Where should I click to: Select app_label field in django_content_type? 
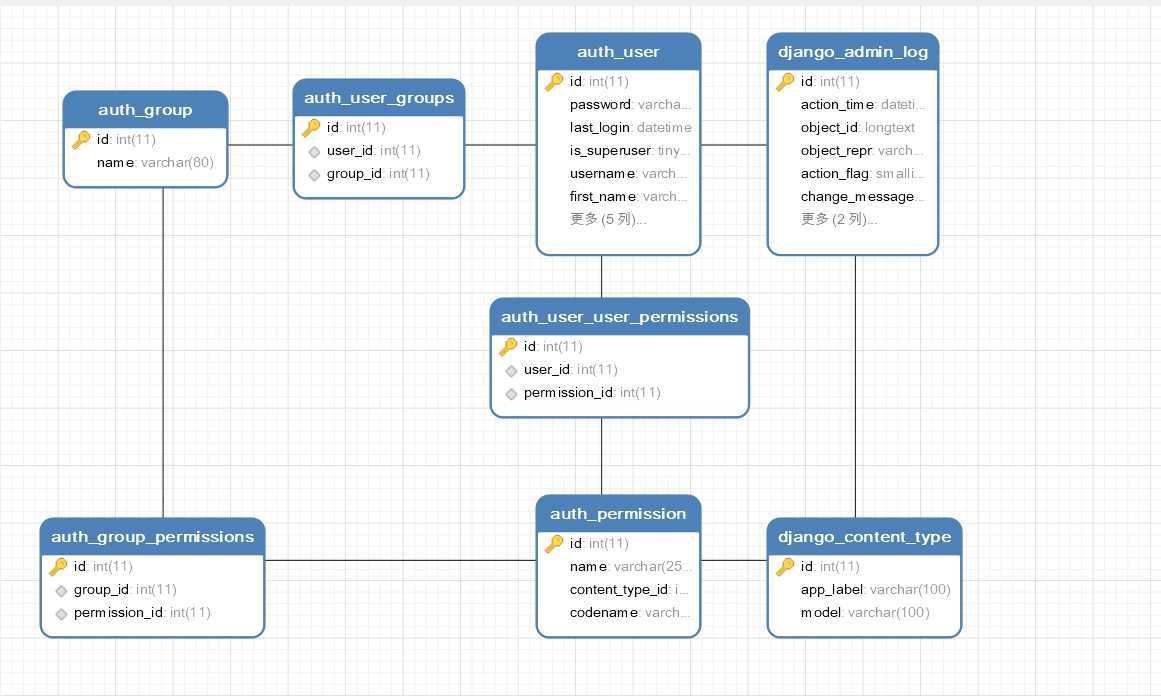pos(875,589)
